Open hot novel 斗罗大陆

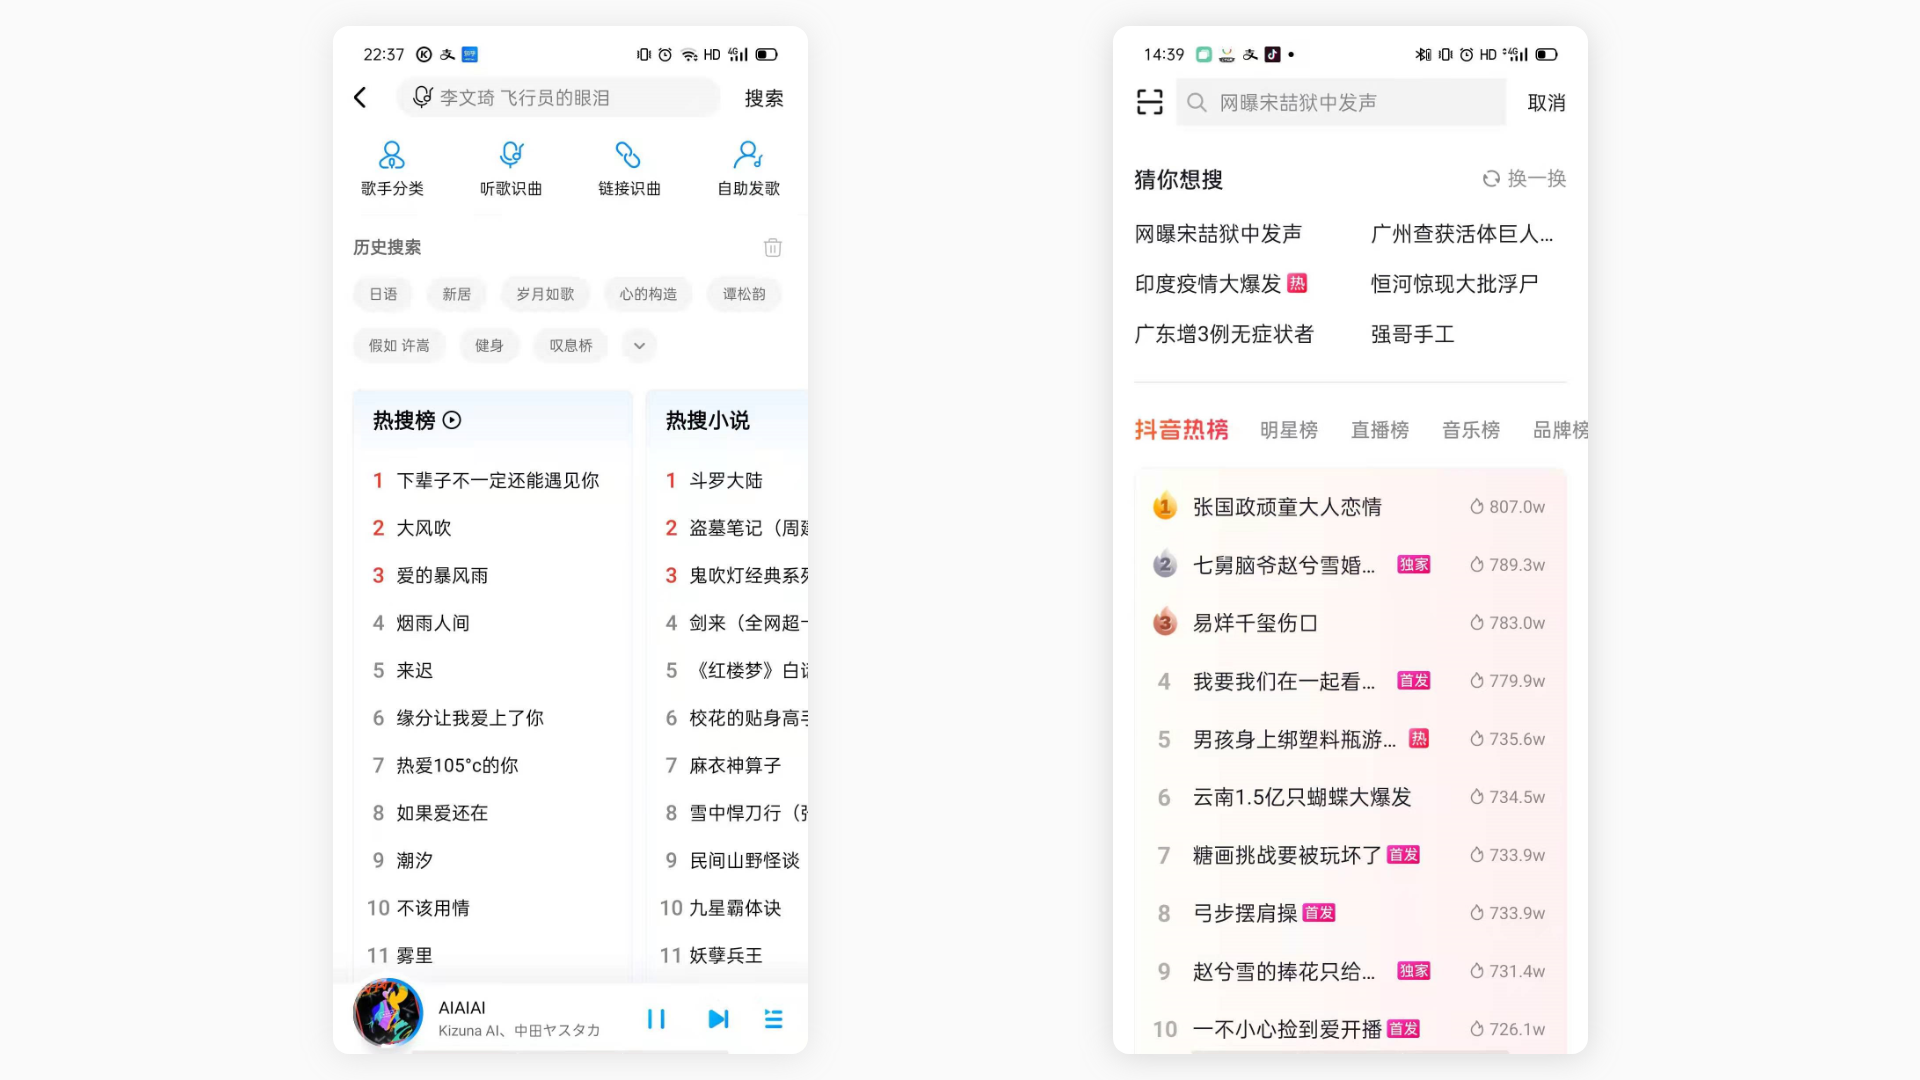tap(726, 481)
